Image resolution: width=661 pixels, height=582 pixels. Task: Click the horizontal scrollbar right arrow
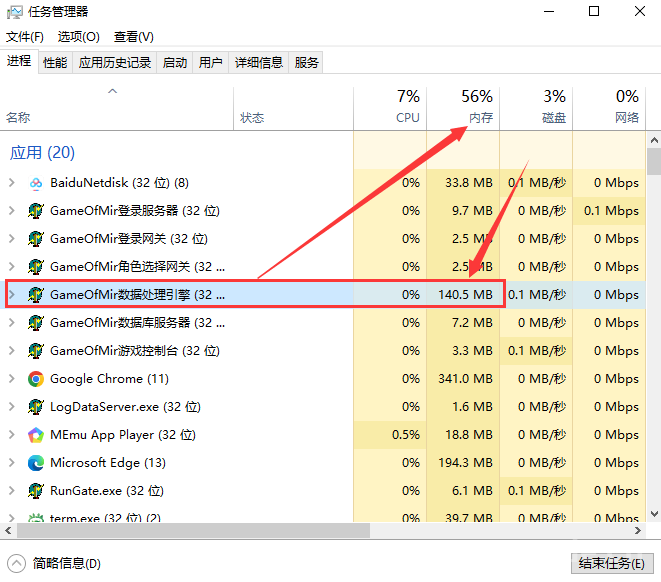[x=638, y=531]
